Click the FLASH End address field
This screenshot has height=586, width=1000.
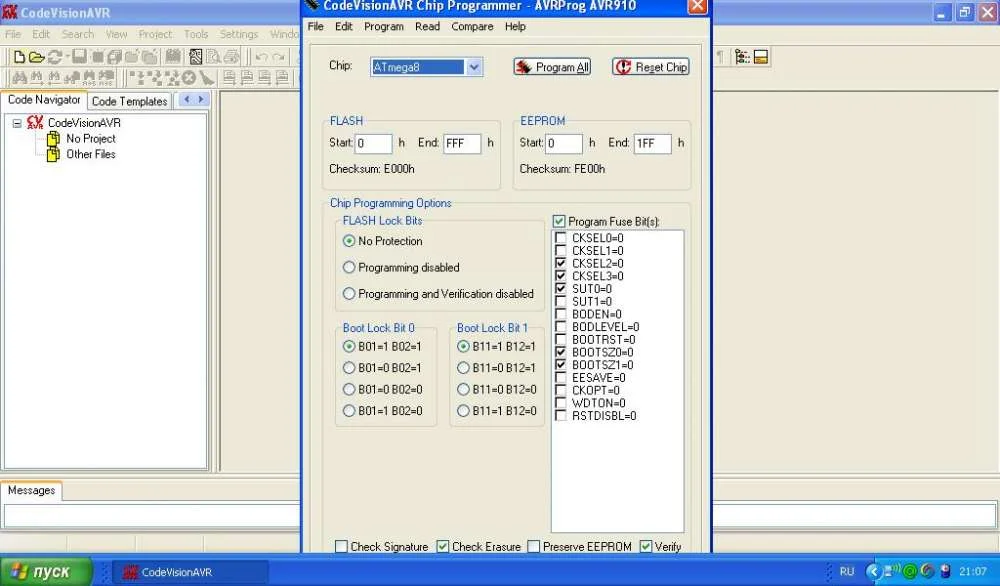[x=462, y=143]
